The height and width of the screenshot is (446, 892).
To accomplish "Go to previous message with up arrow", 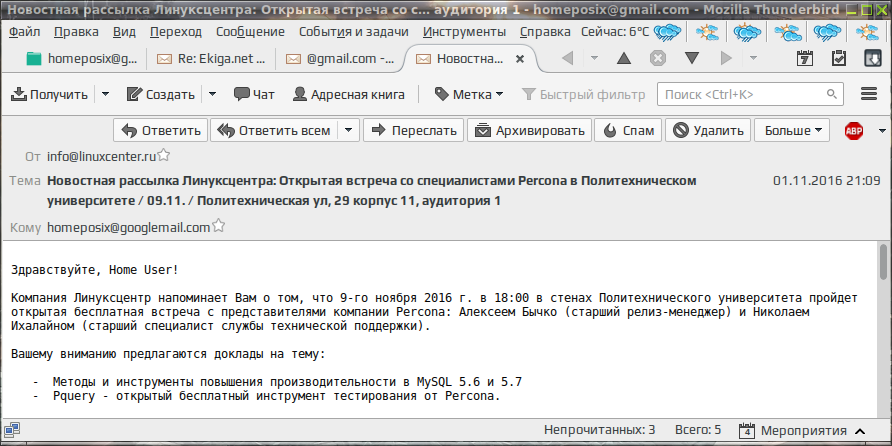I will click(624, 58).
